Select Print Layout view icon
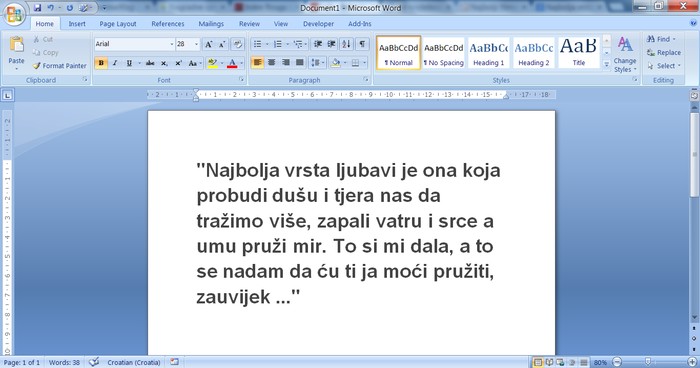 (538, 362)
